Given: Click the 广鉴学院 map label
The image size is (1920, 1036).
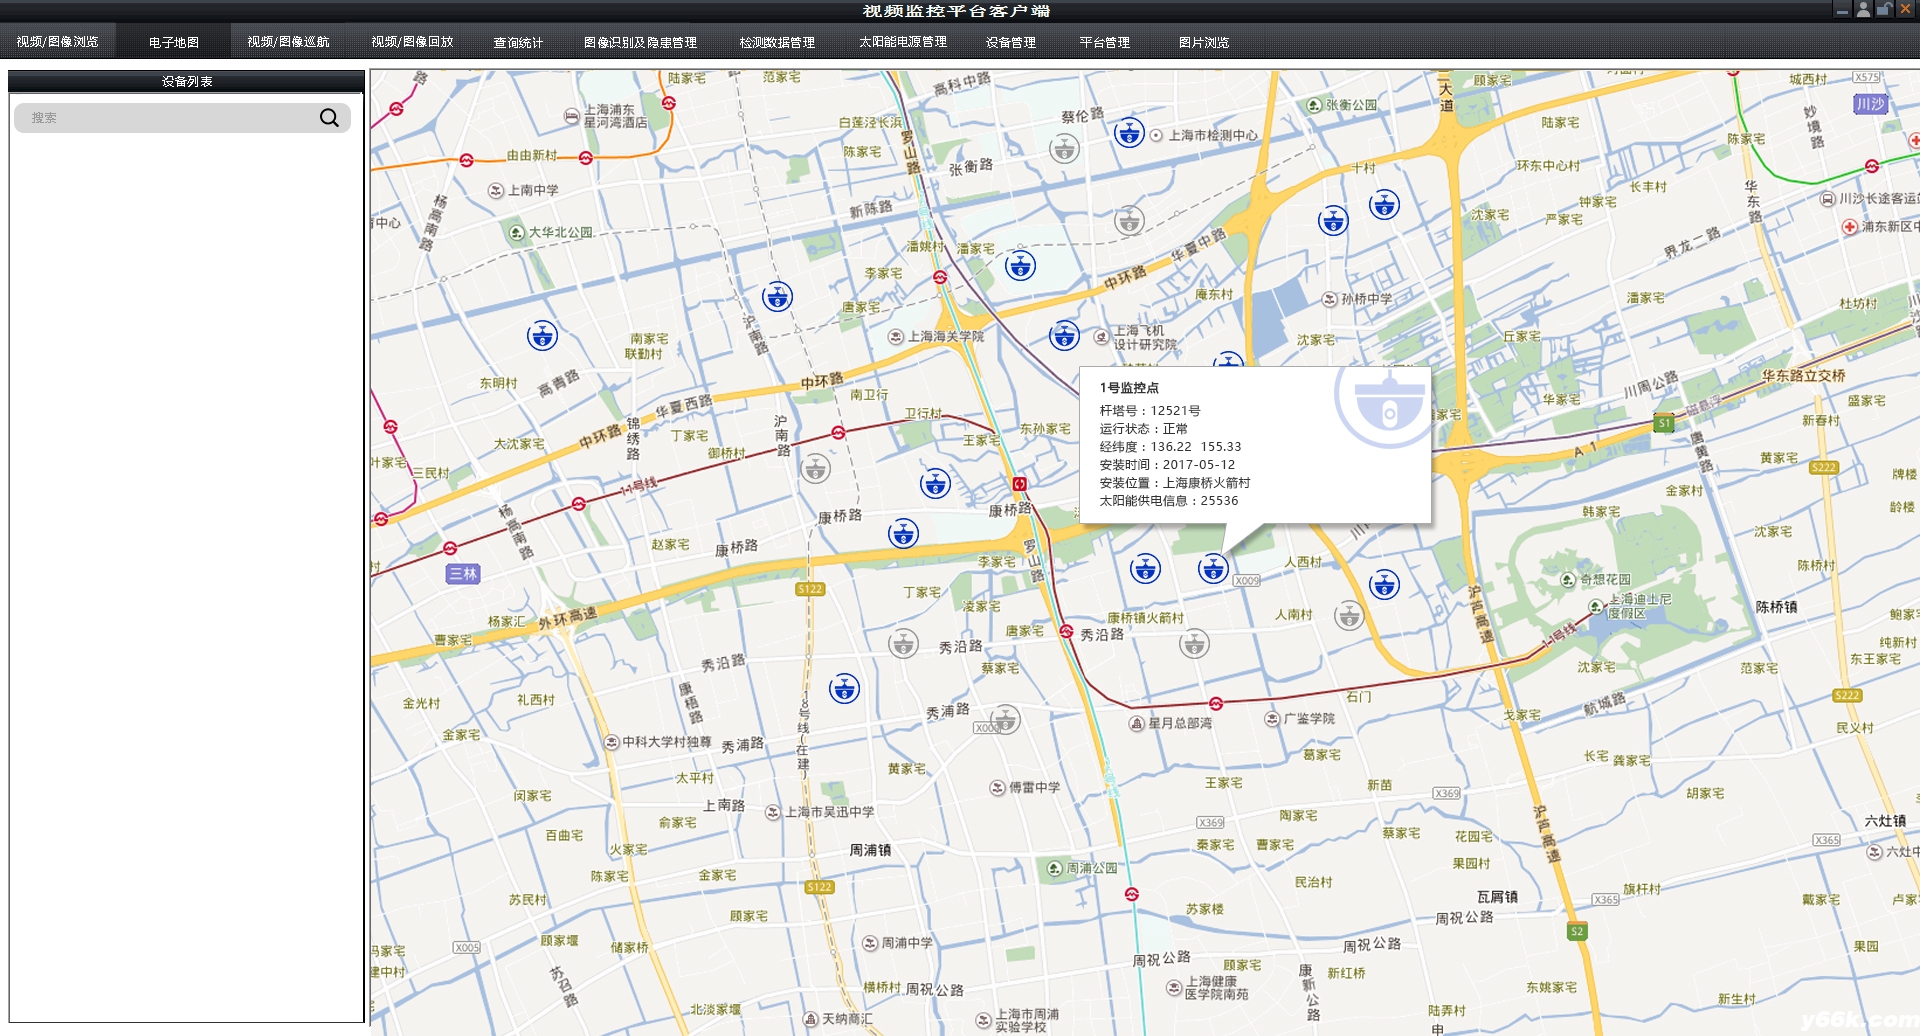Looking at the screenshot, I should [1309, 718].
